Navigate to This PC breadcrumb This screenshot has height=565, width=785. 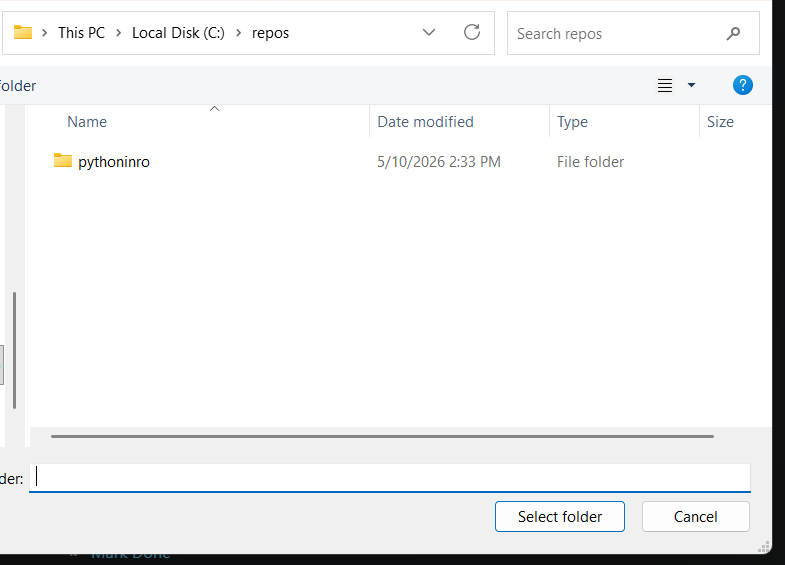(81, 33)
